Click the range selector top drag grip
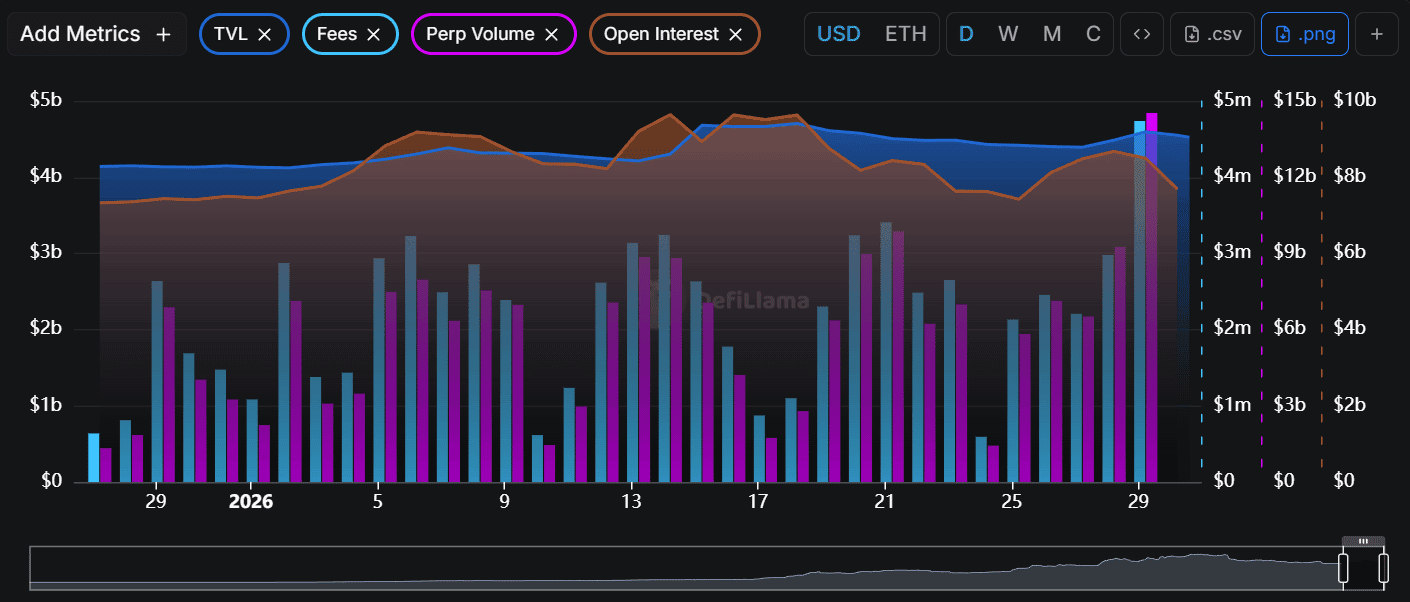This screenshot has height=602, width=1410. coord(1363,541)
